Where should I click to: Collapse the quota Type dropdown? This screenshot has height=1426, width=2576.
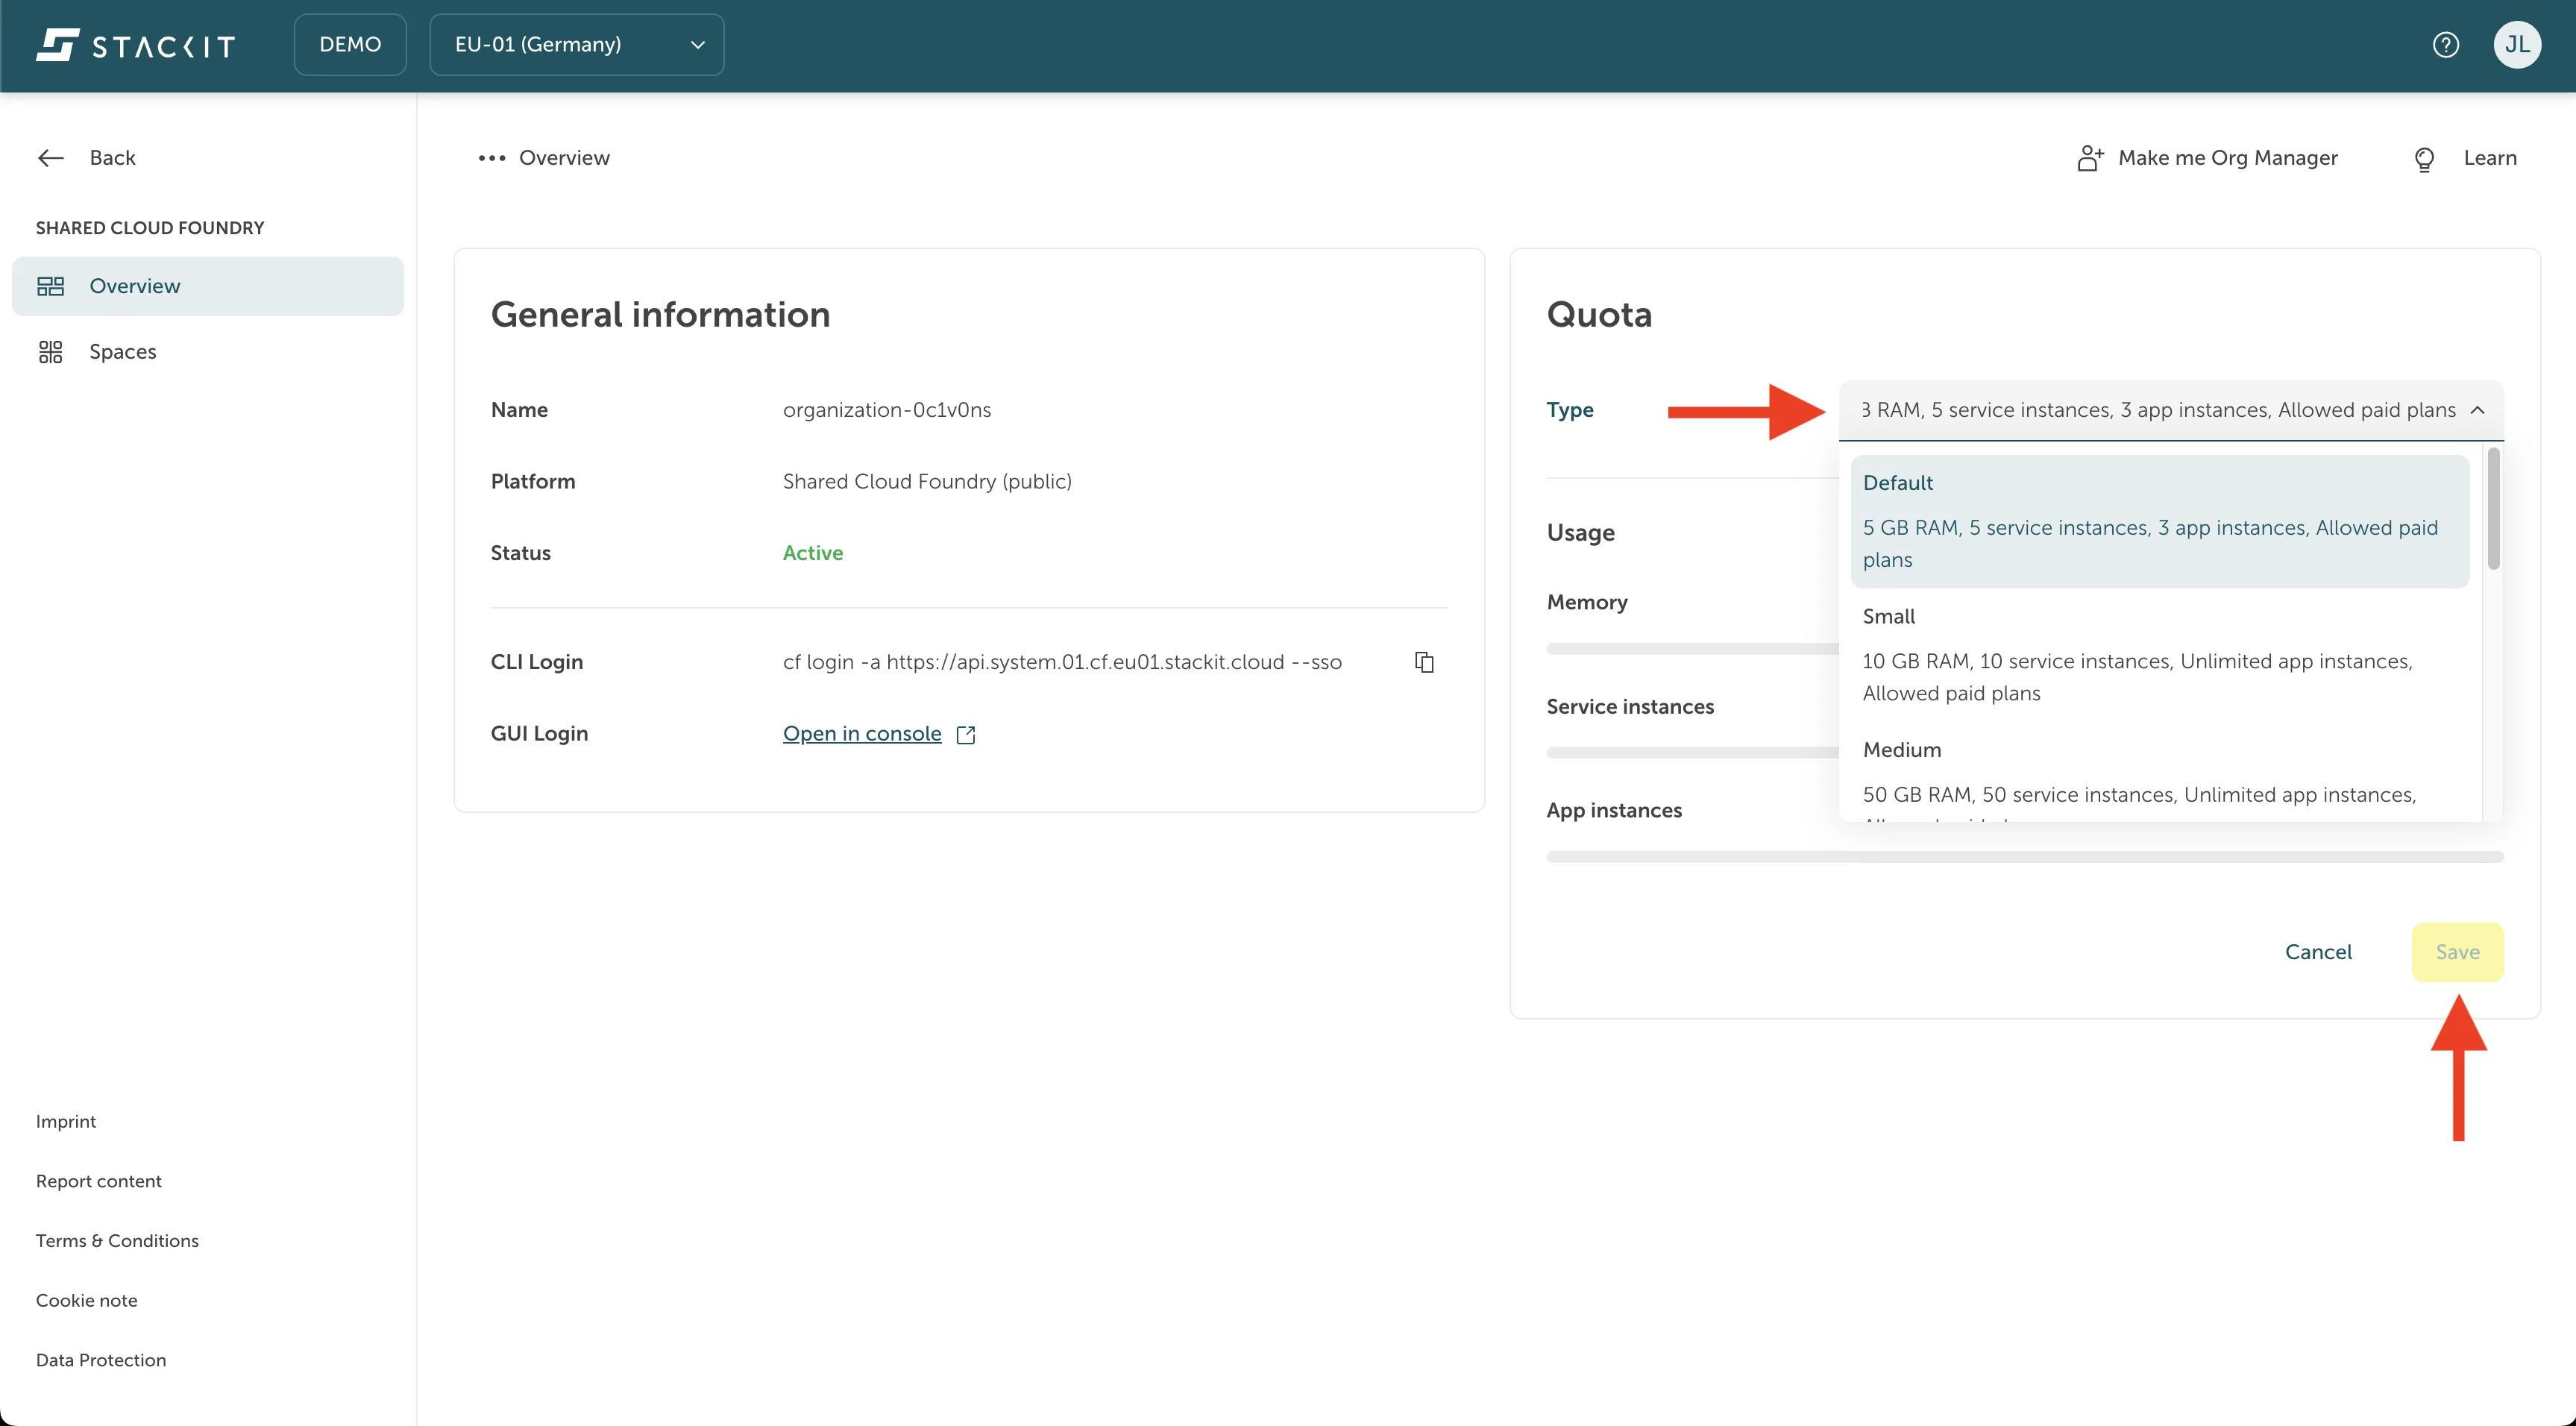pos(2478,410)
